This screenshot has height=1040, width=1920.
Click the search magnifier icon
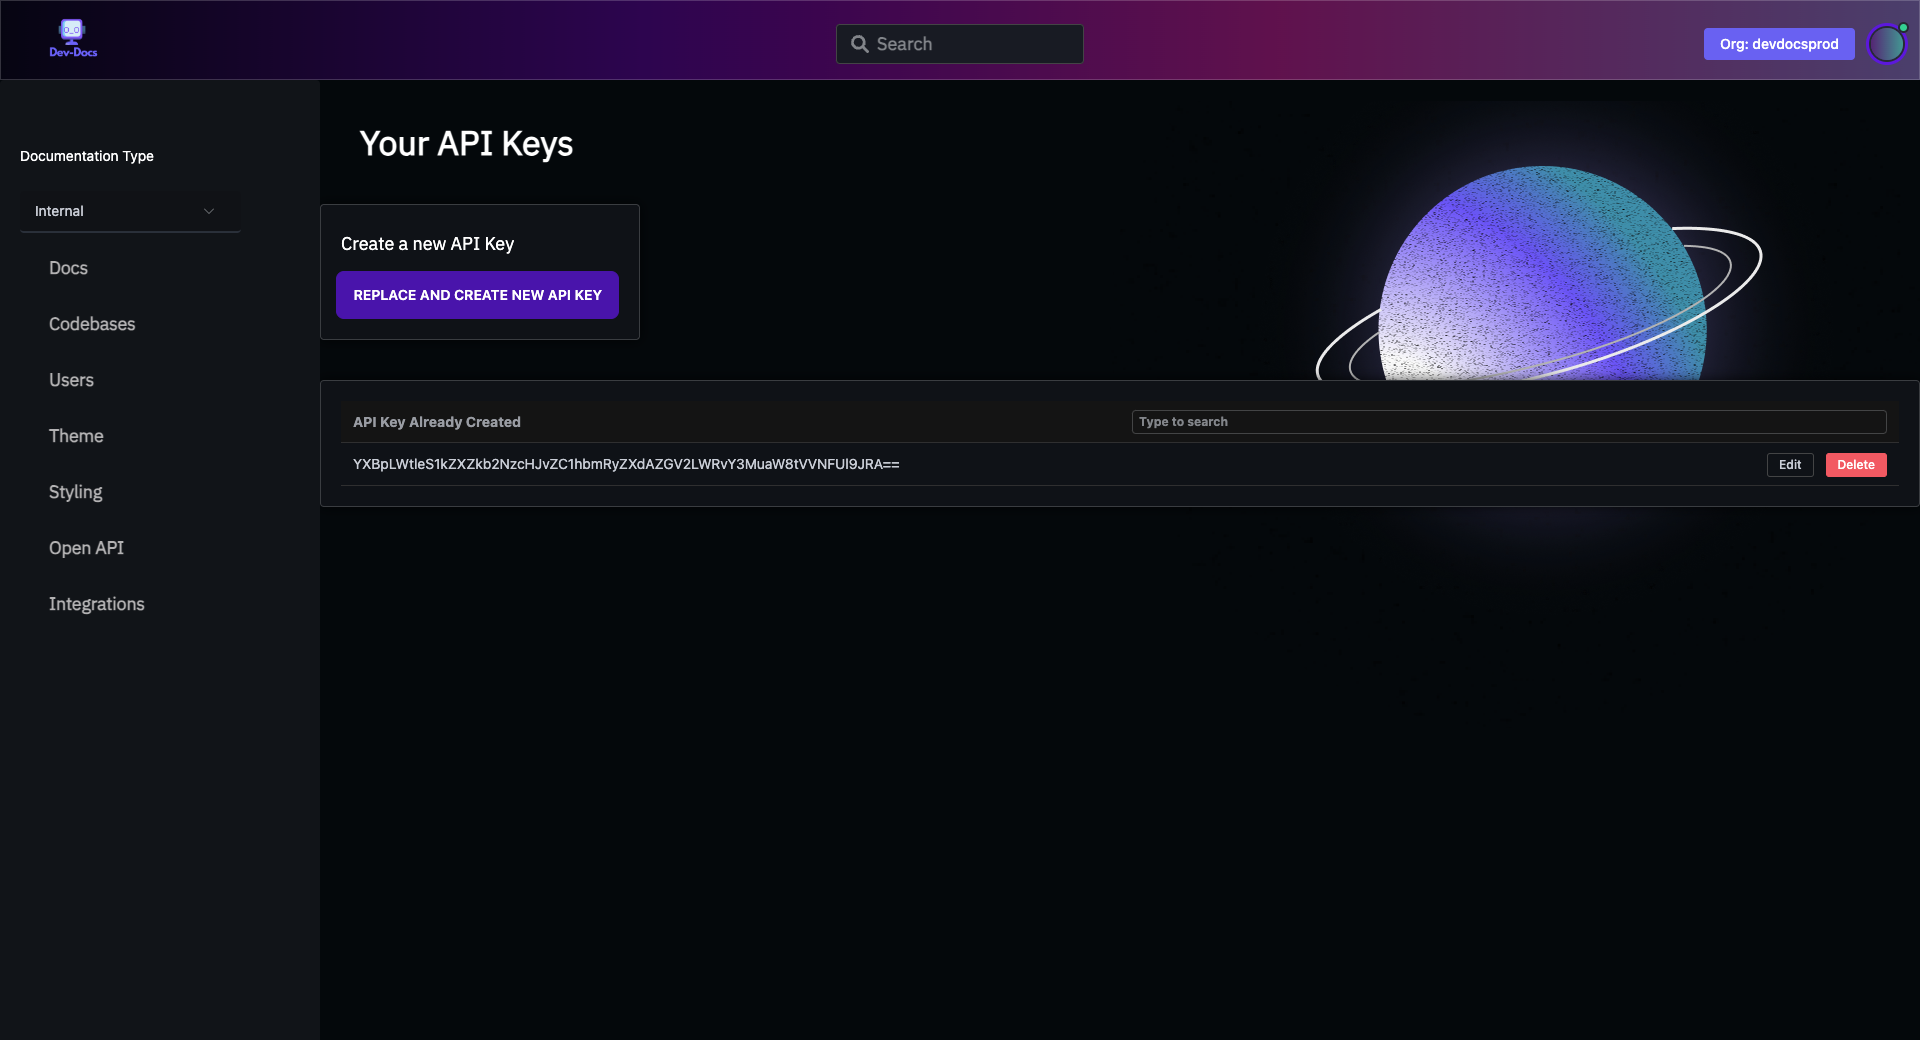point(859,43)
